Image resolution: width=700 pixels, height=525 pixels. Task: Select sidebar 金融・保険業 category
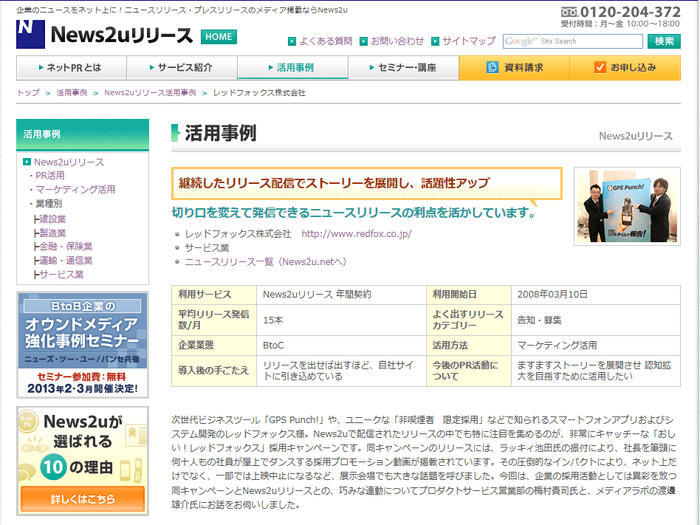66,246
